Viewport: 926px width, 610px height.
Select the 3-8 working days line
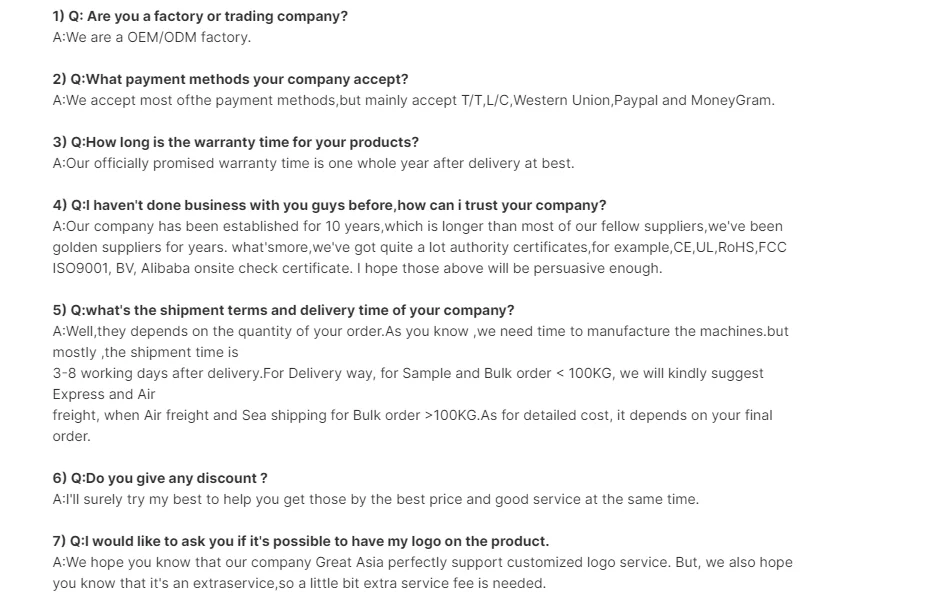tap(408, 373)
